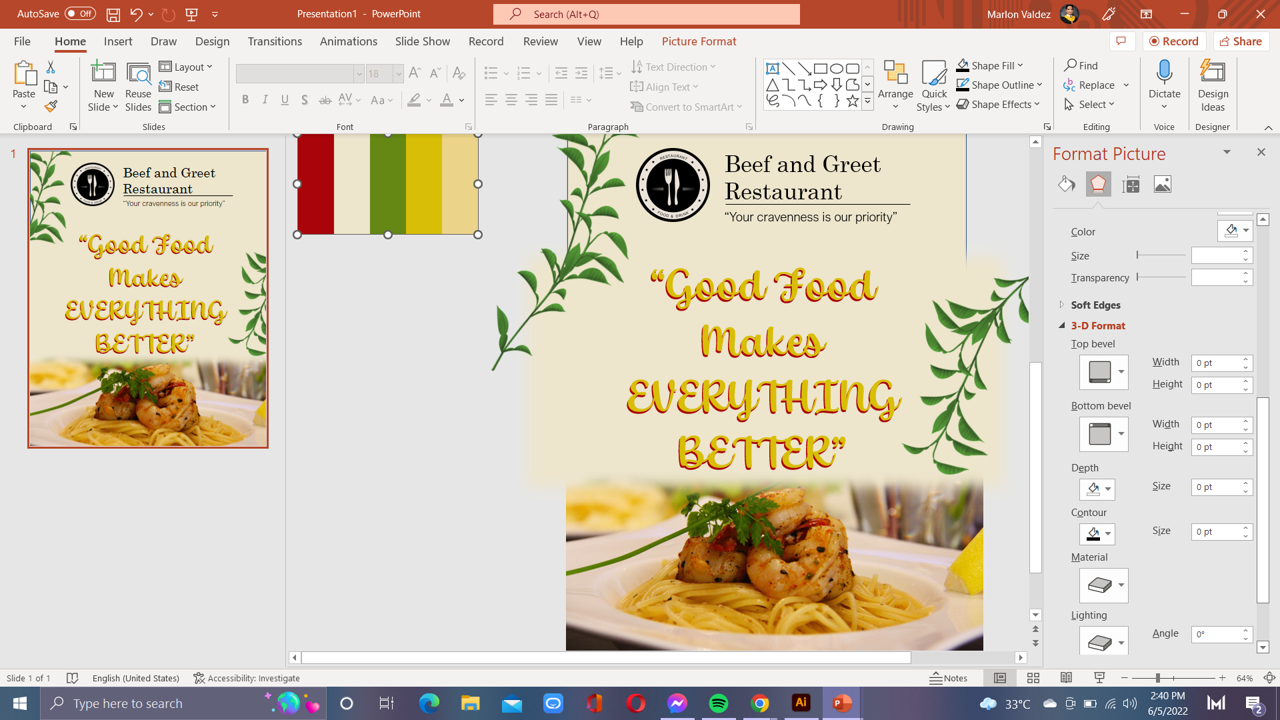Adjust the glow Transparency slider
1280x720 pixels.
point(1160,277)
